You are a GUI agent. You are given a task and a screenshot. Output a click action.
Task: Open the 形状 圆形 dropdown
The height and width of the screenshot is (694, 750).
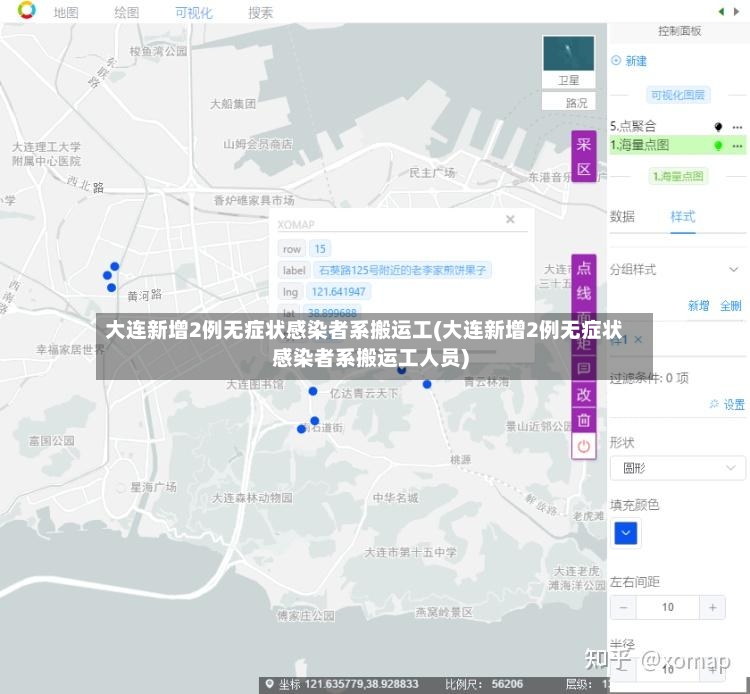[x=678, y=468]
